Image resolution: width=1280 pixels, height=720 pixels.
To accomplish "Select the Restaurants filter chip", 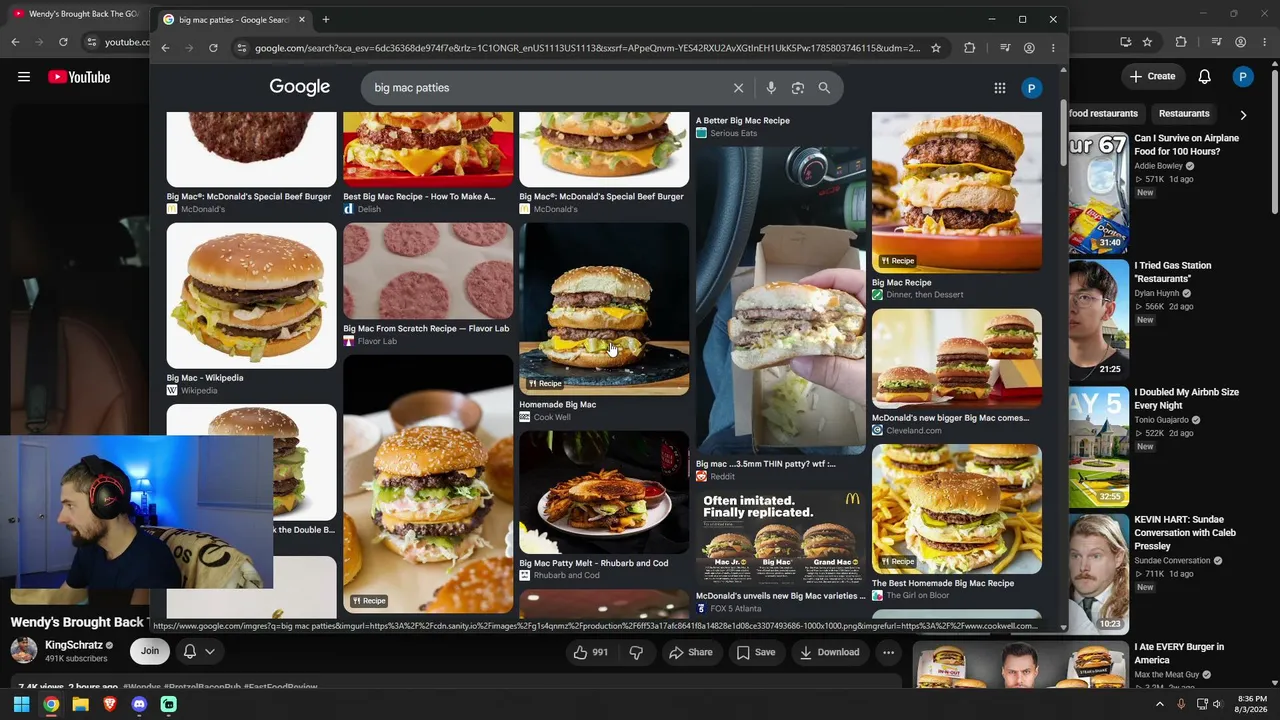I will coord(1184,114).
